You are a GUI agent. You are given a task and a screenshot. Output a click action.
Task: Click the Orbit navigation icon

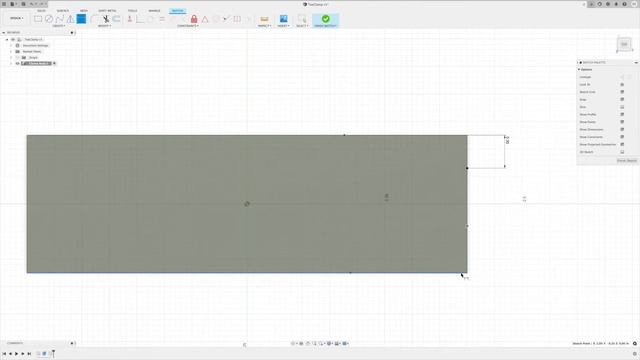[x=293, y=344]
